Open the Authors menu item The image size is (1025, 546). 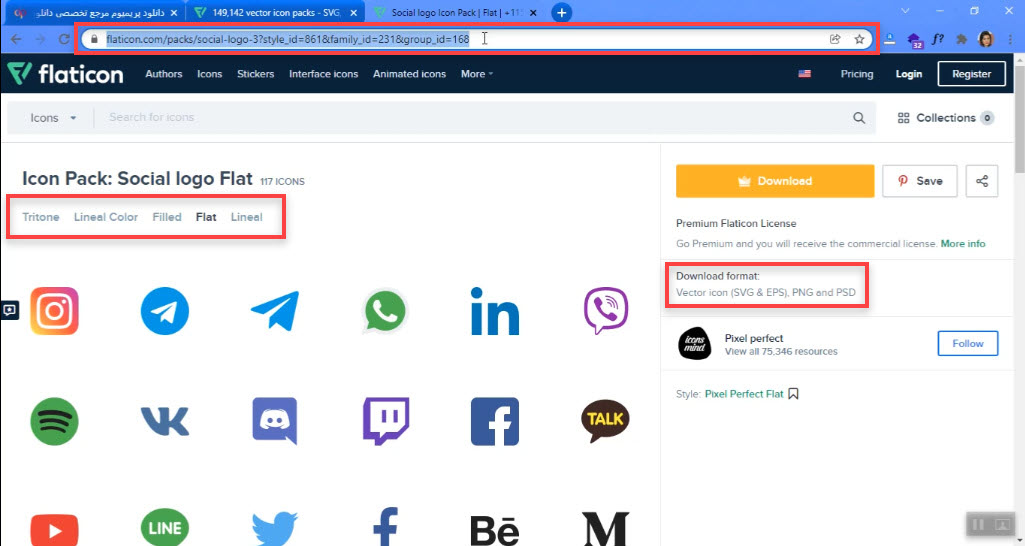click(x=163, y=74)
